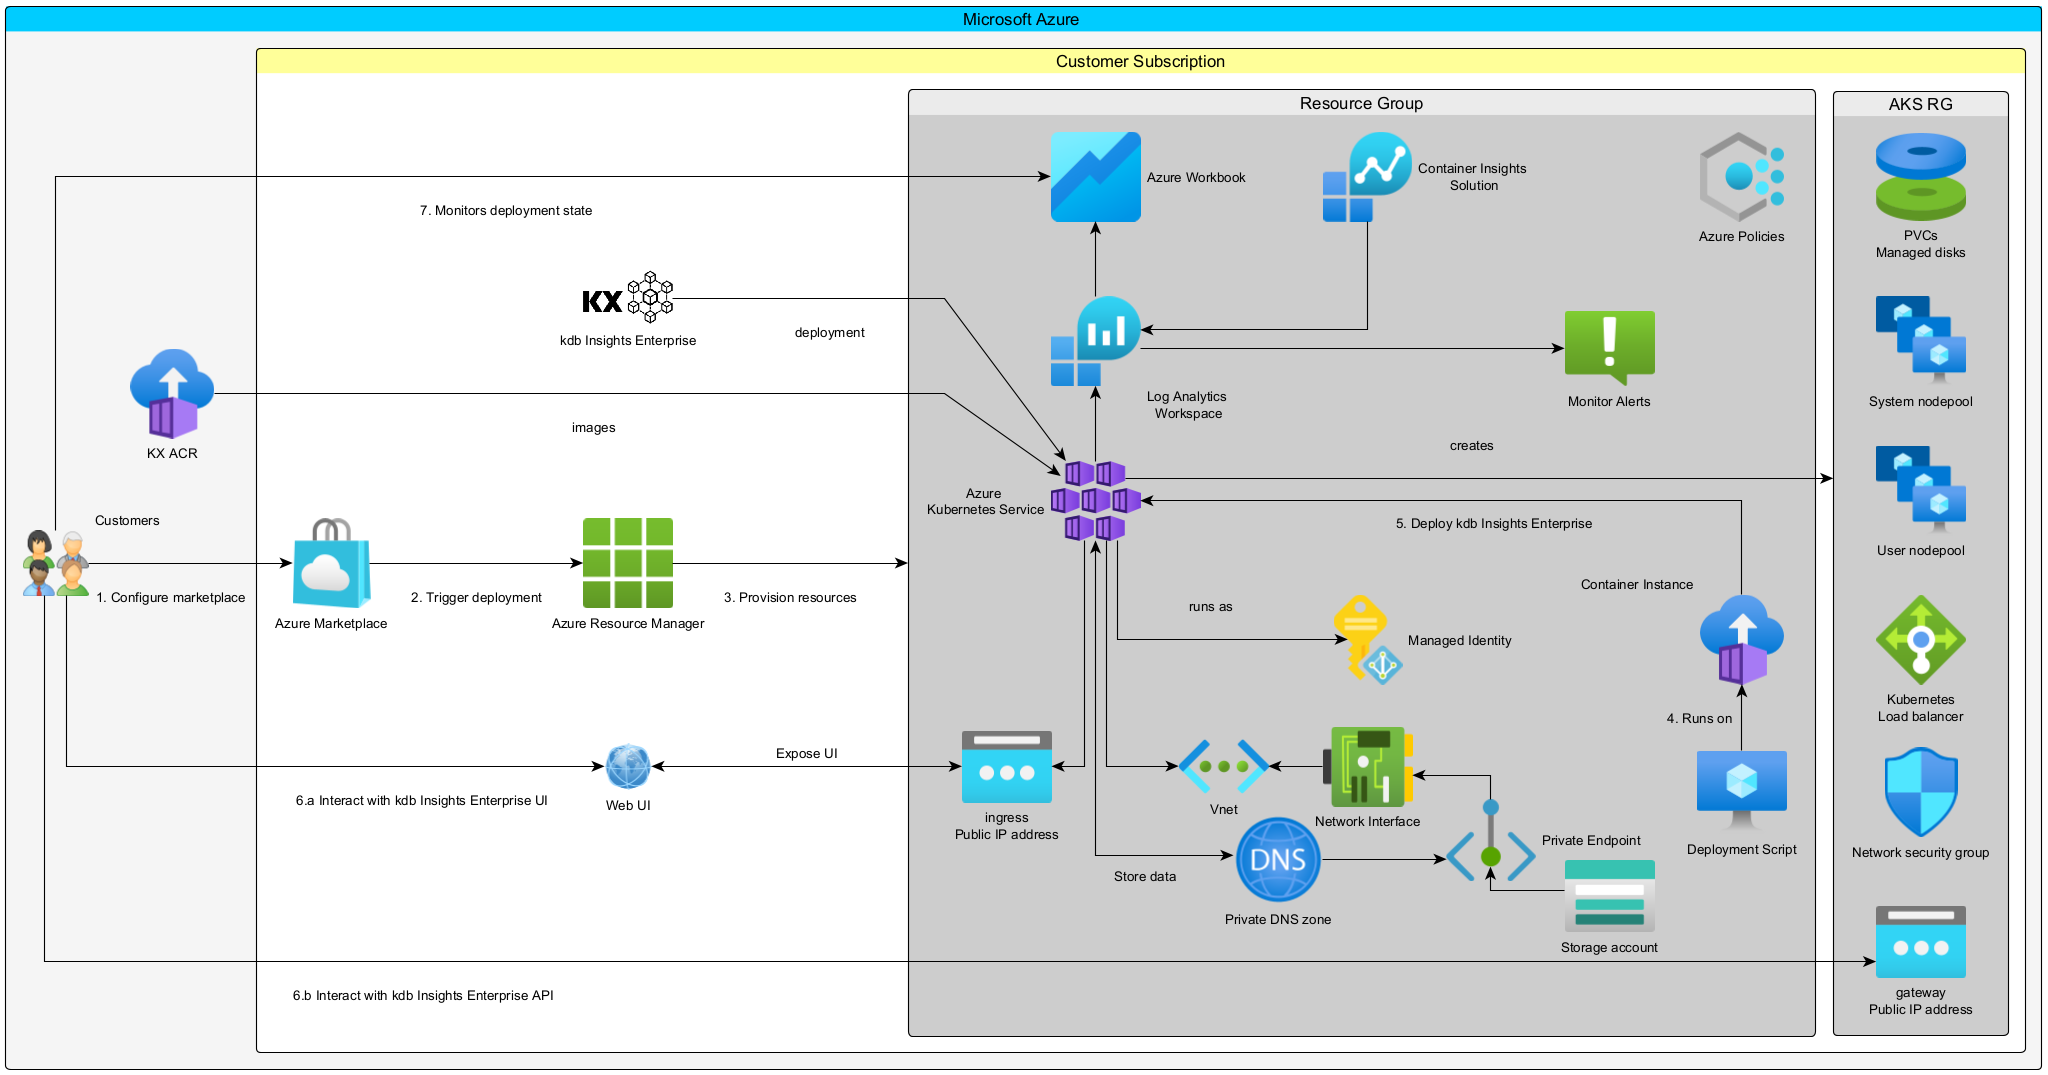Image resolution: width=2048 pixels, height=1075 pixels.
Task: Click the Customer Subscription yellow header
Action: [x=1140, y=61]
